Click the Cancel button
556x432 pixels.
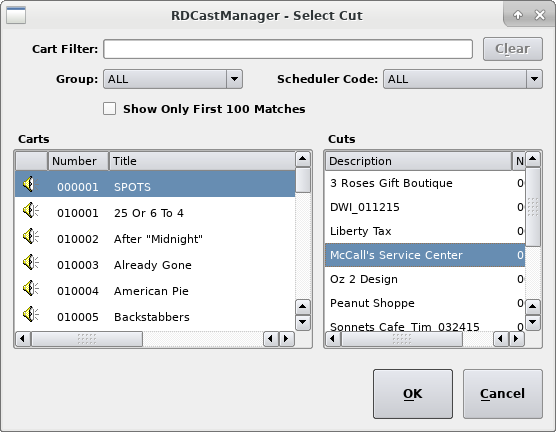[503, 394]
